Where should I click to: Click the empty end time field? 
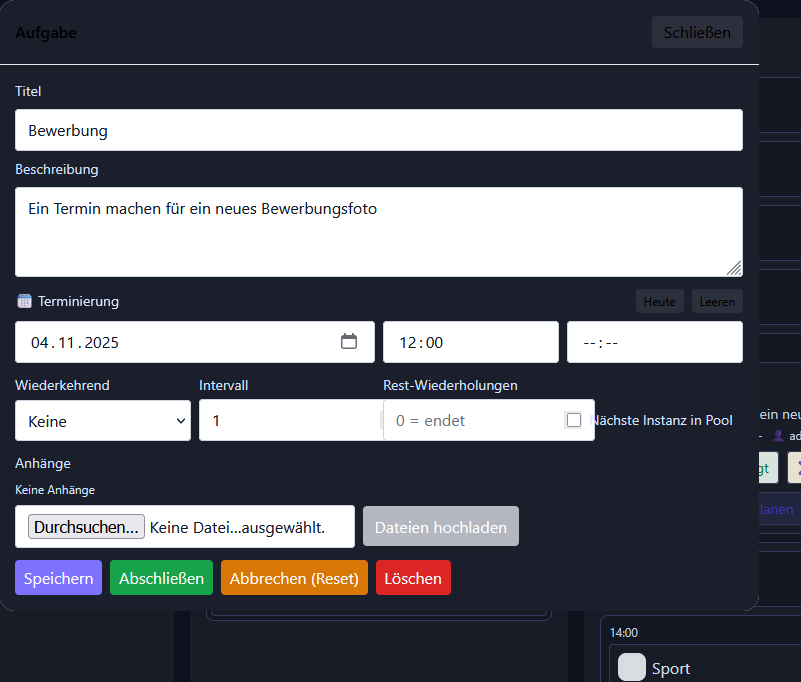[x=655, y=342]
